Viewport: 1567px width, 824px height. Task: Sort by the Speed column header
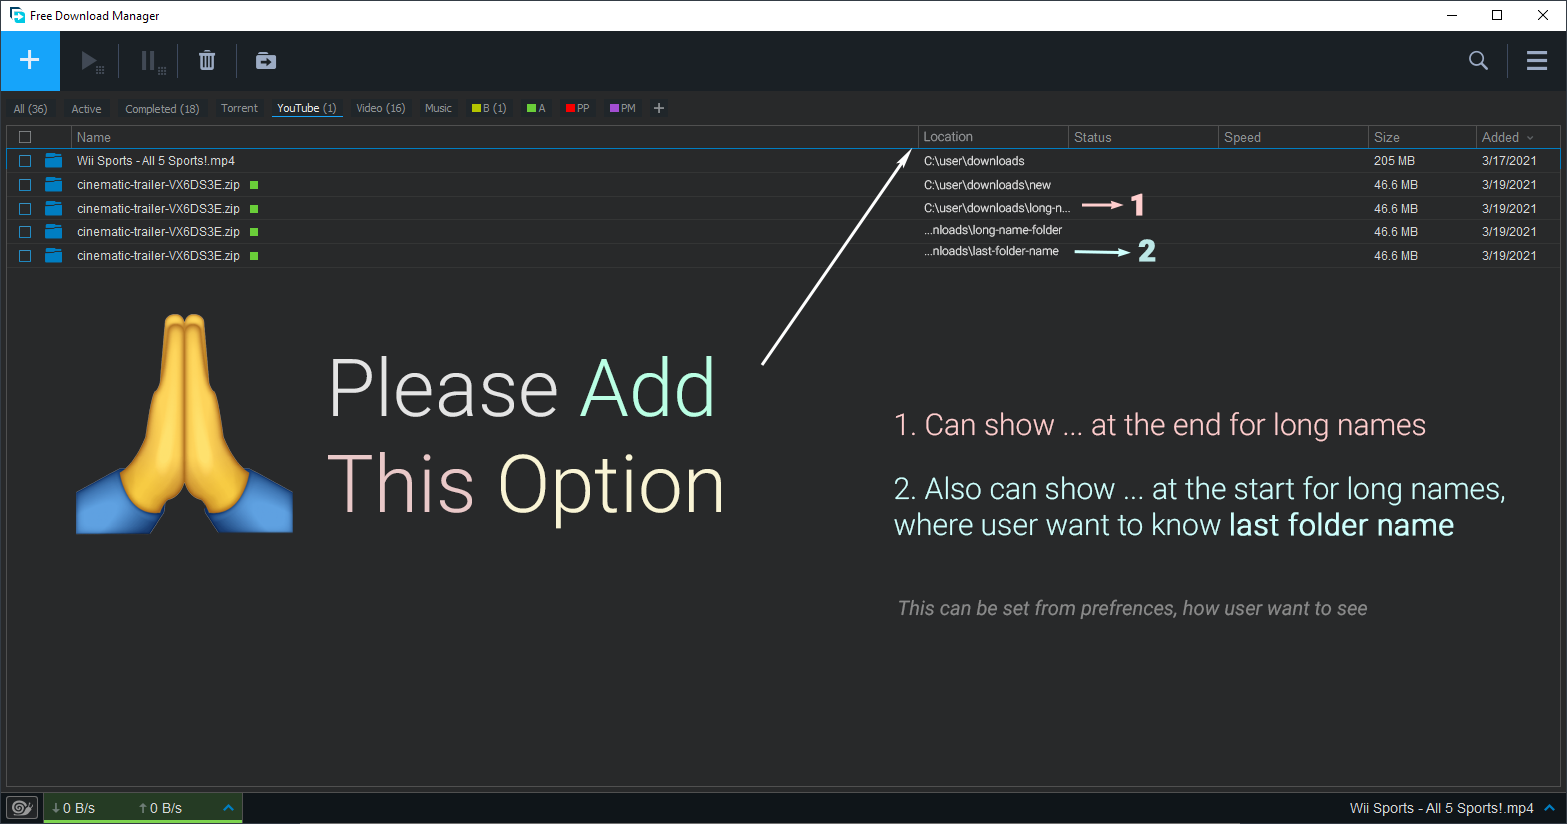1294,137
